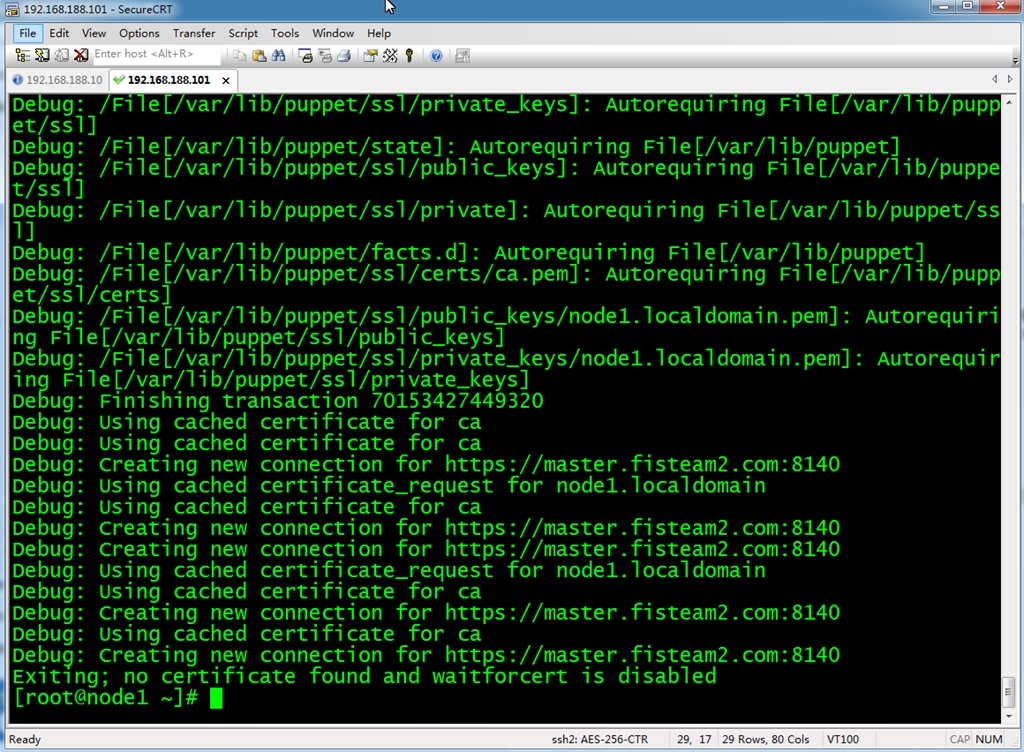Open the Find dialog icon
The image size is (1024, 752).
(278, 55)
